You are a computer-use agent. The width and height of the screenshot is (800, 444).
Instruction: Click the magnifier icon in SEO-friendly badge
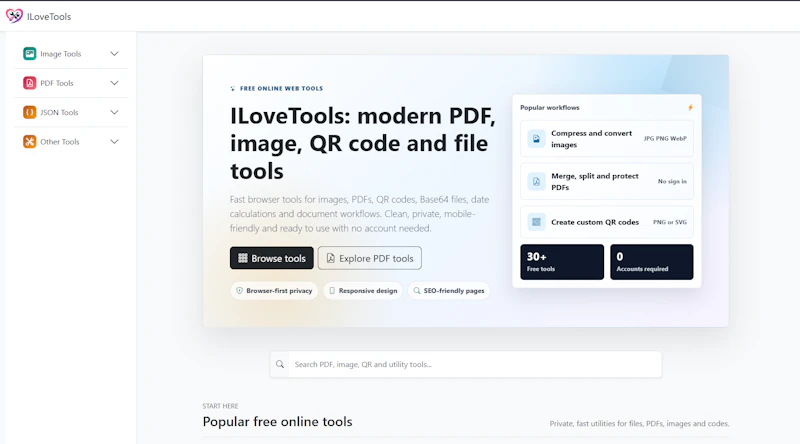[417, 291]
